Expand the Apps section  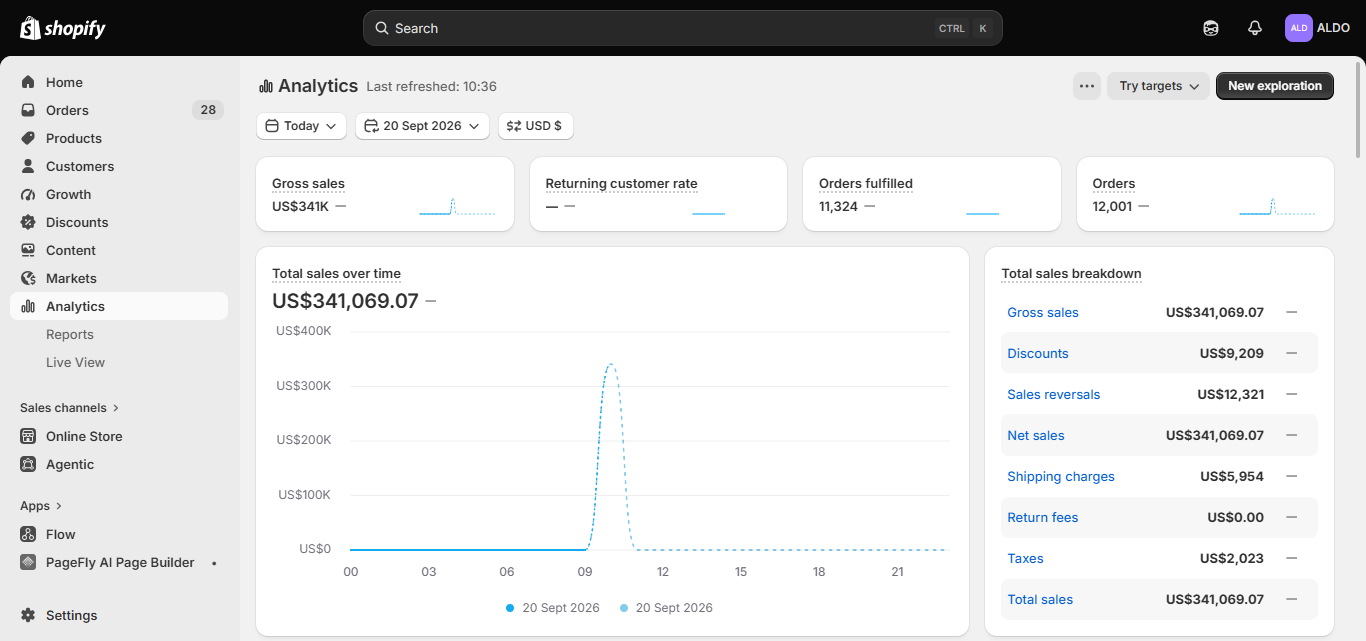coord(41,506)
